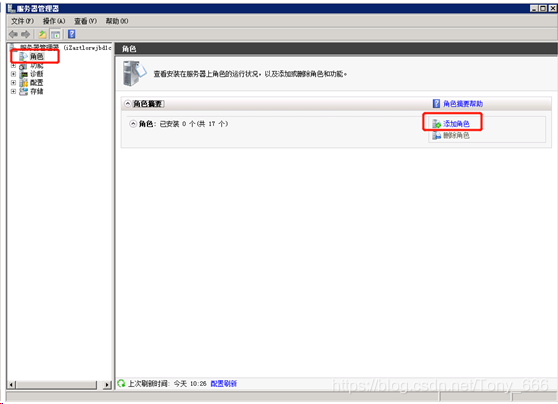The height and width of the screenshot is (404, 558).
Task: Select the 存储 tree item
Action: 36,91
